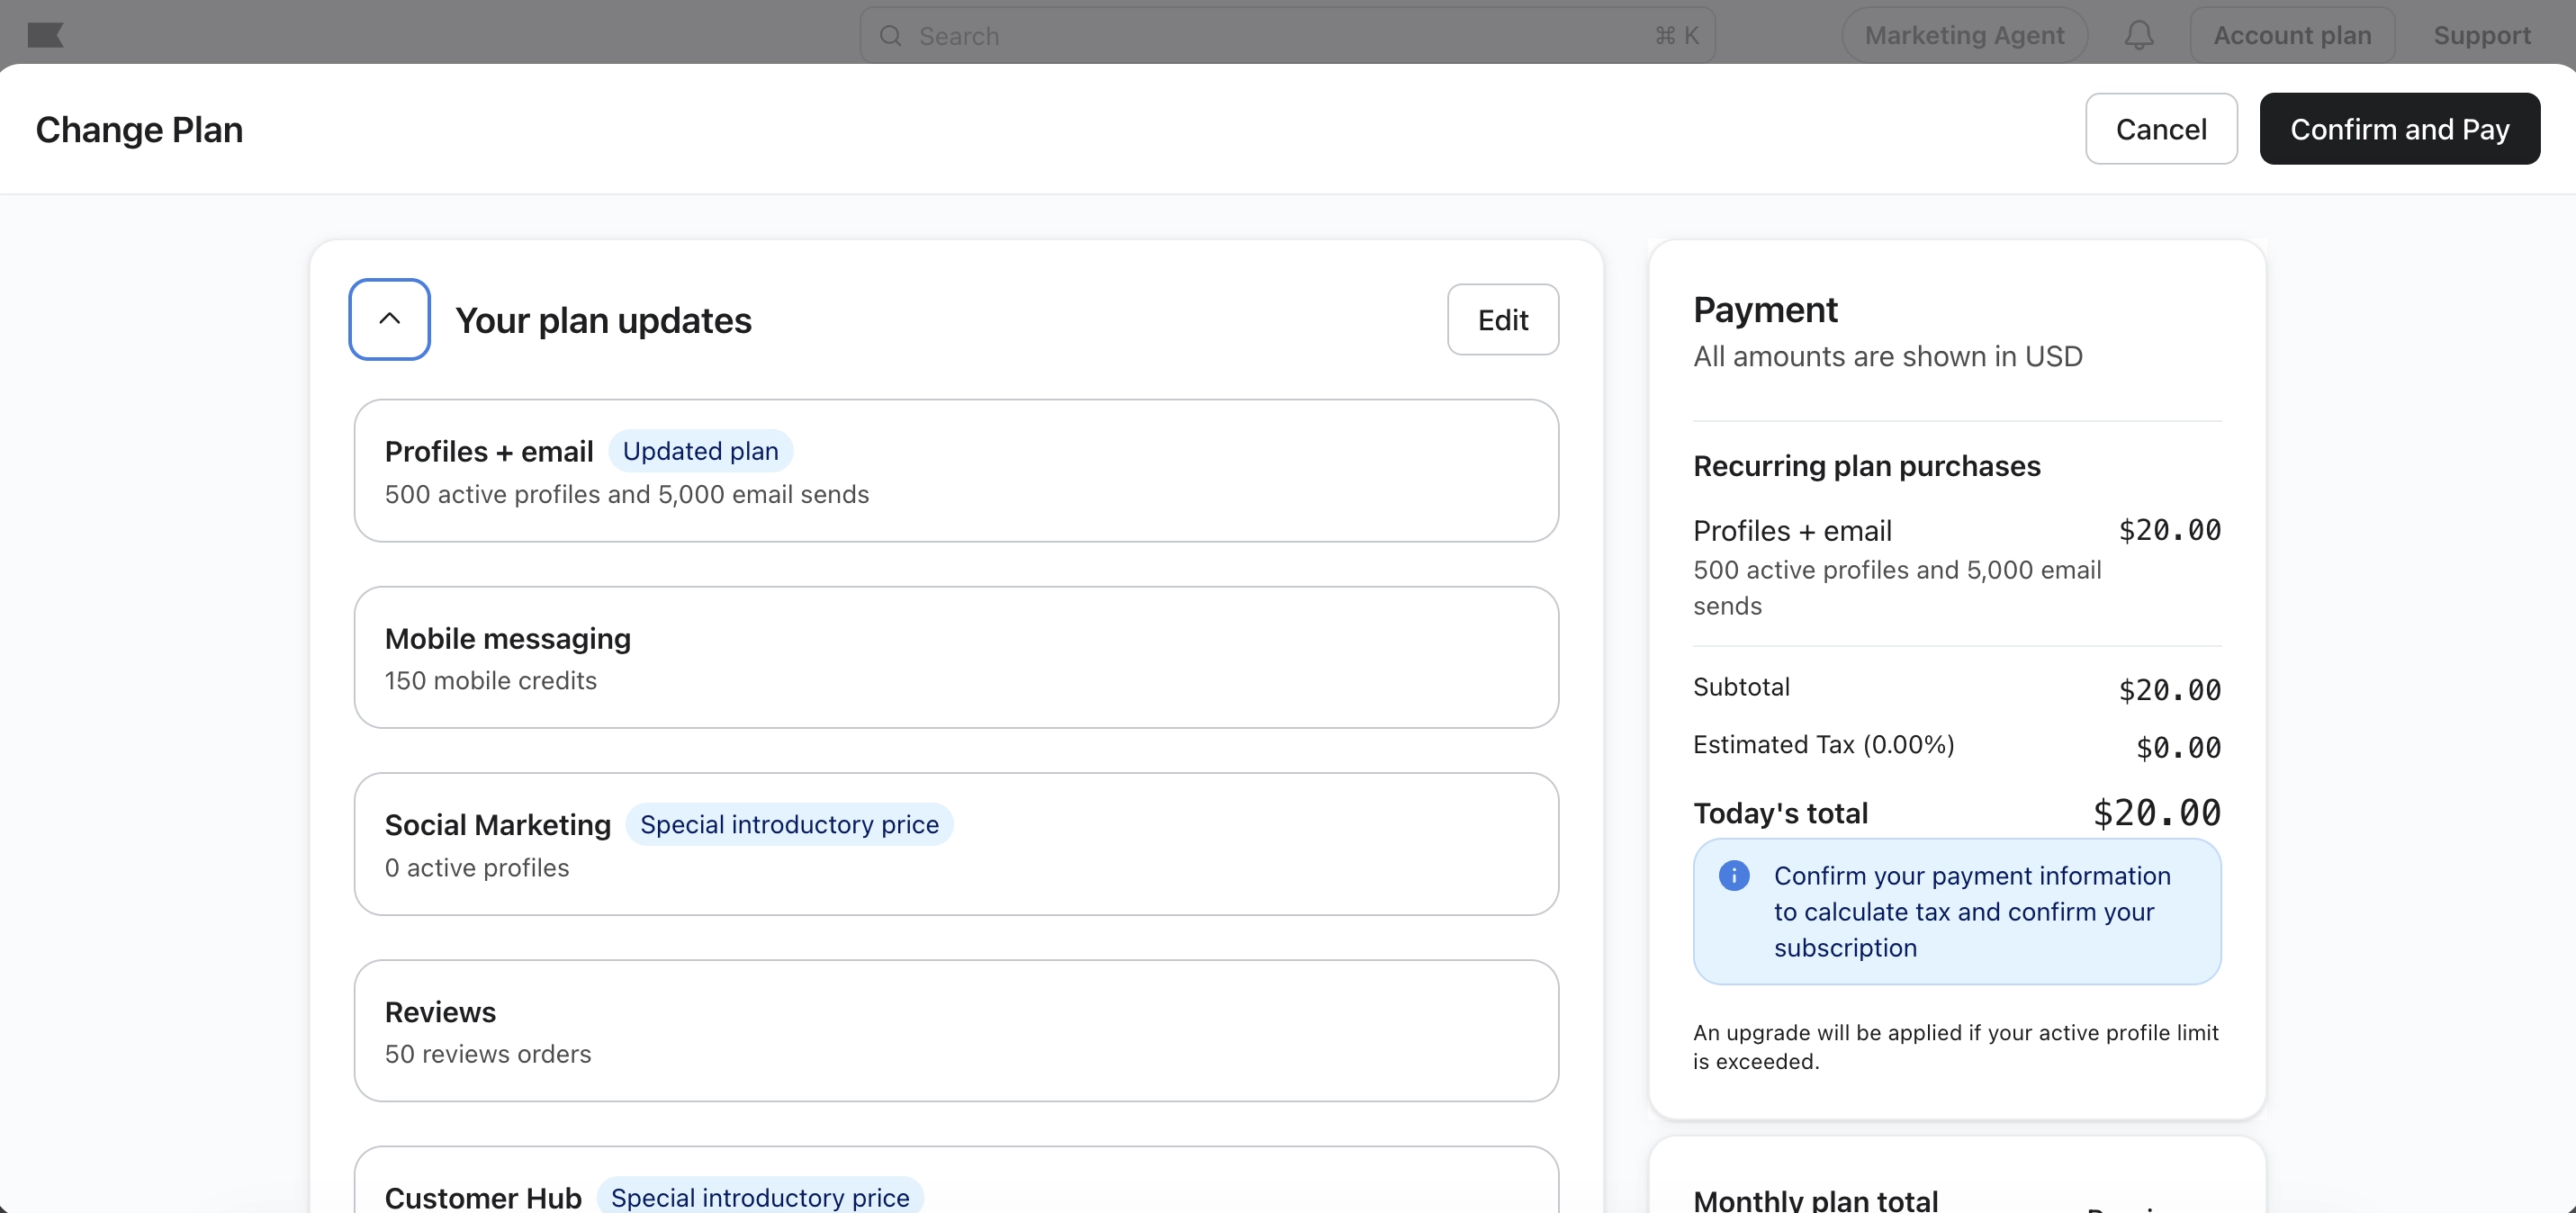Click the blue info icon in payment notice
The image size is (2576, 1213).
pyautogui.click(x=1733, y=875)
